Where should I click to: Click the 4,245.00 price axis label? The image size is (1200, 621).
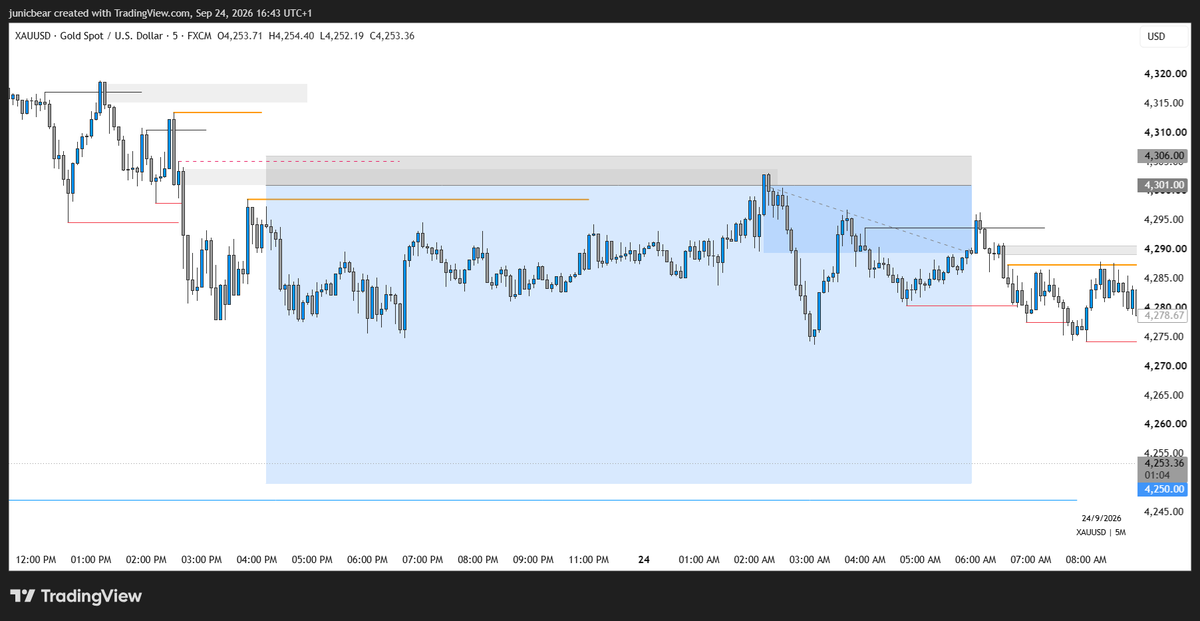pyautogui.click(x=1164, y=512)
